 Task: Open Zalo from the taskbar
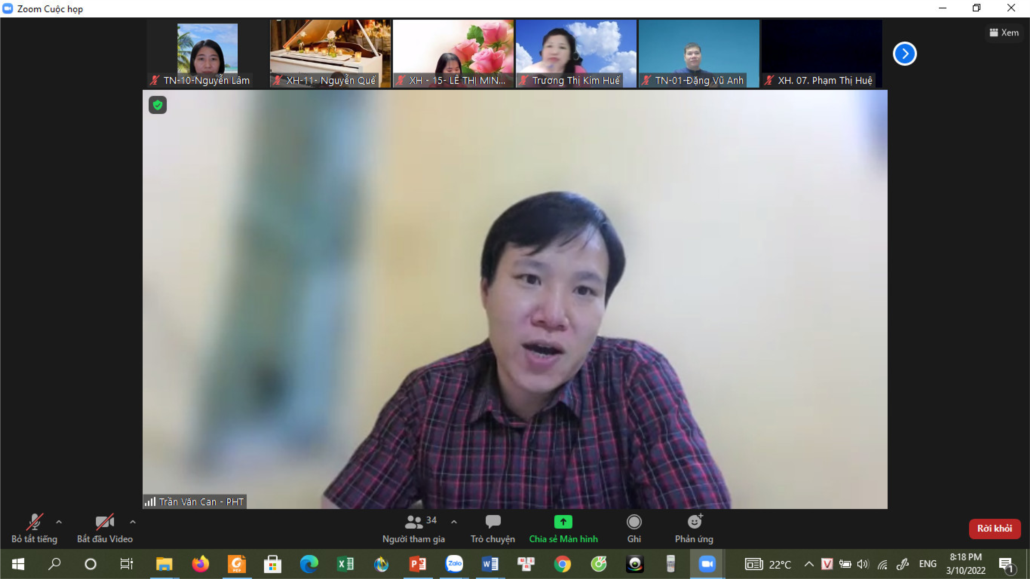[x=454, y=564]
